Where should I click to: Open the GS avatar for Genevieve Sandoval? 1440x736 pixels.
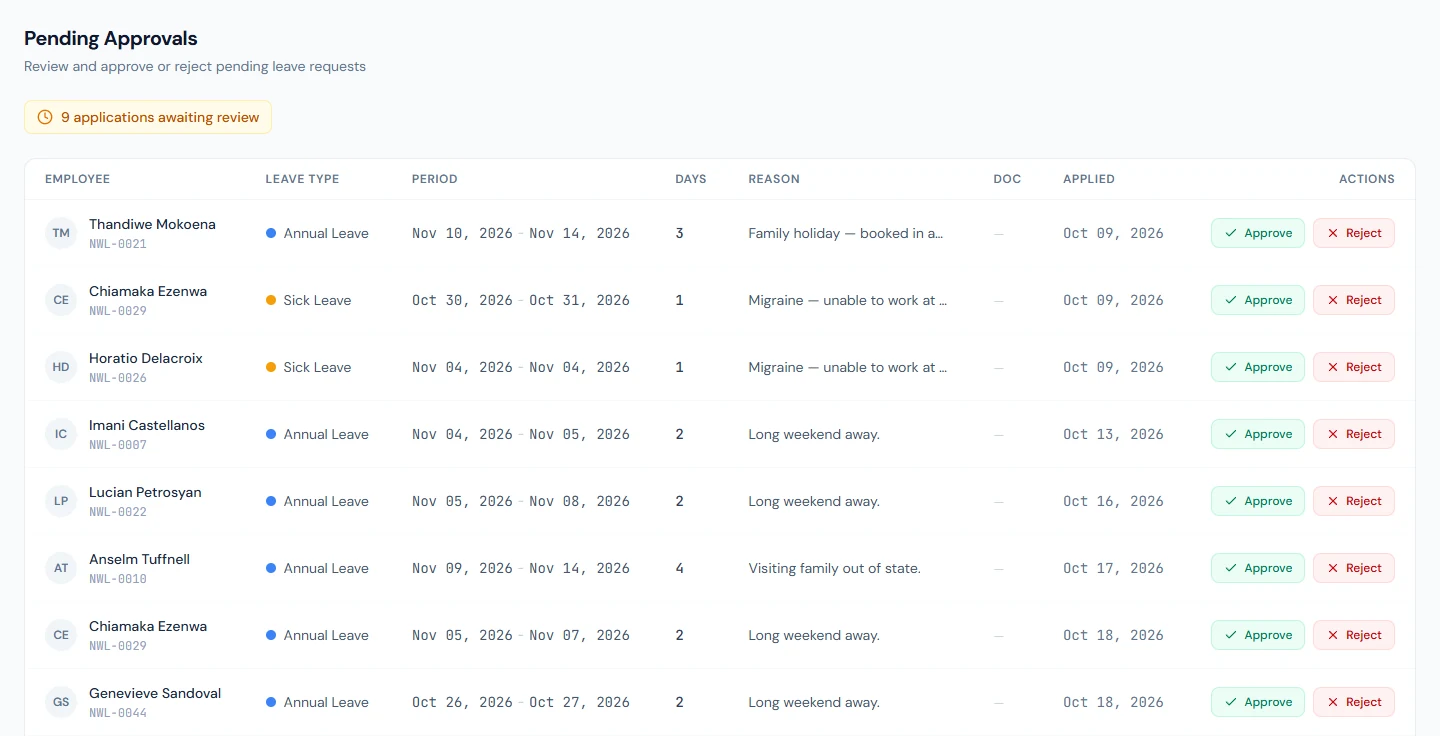61,702
